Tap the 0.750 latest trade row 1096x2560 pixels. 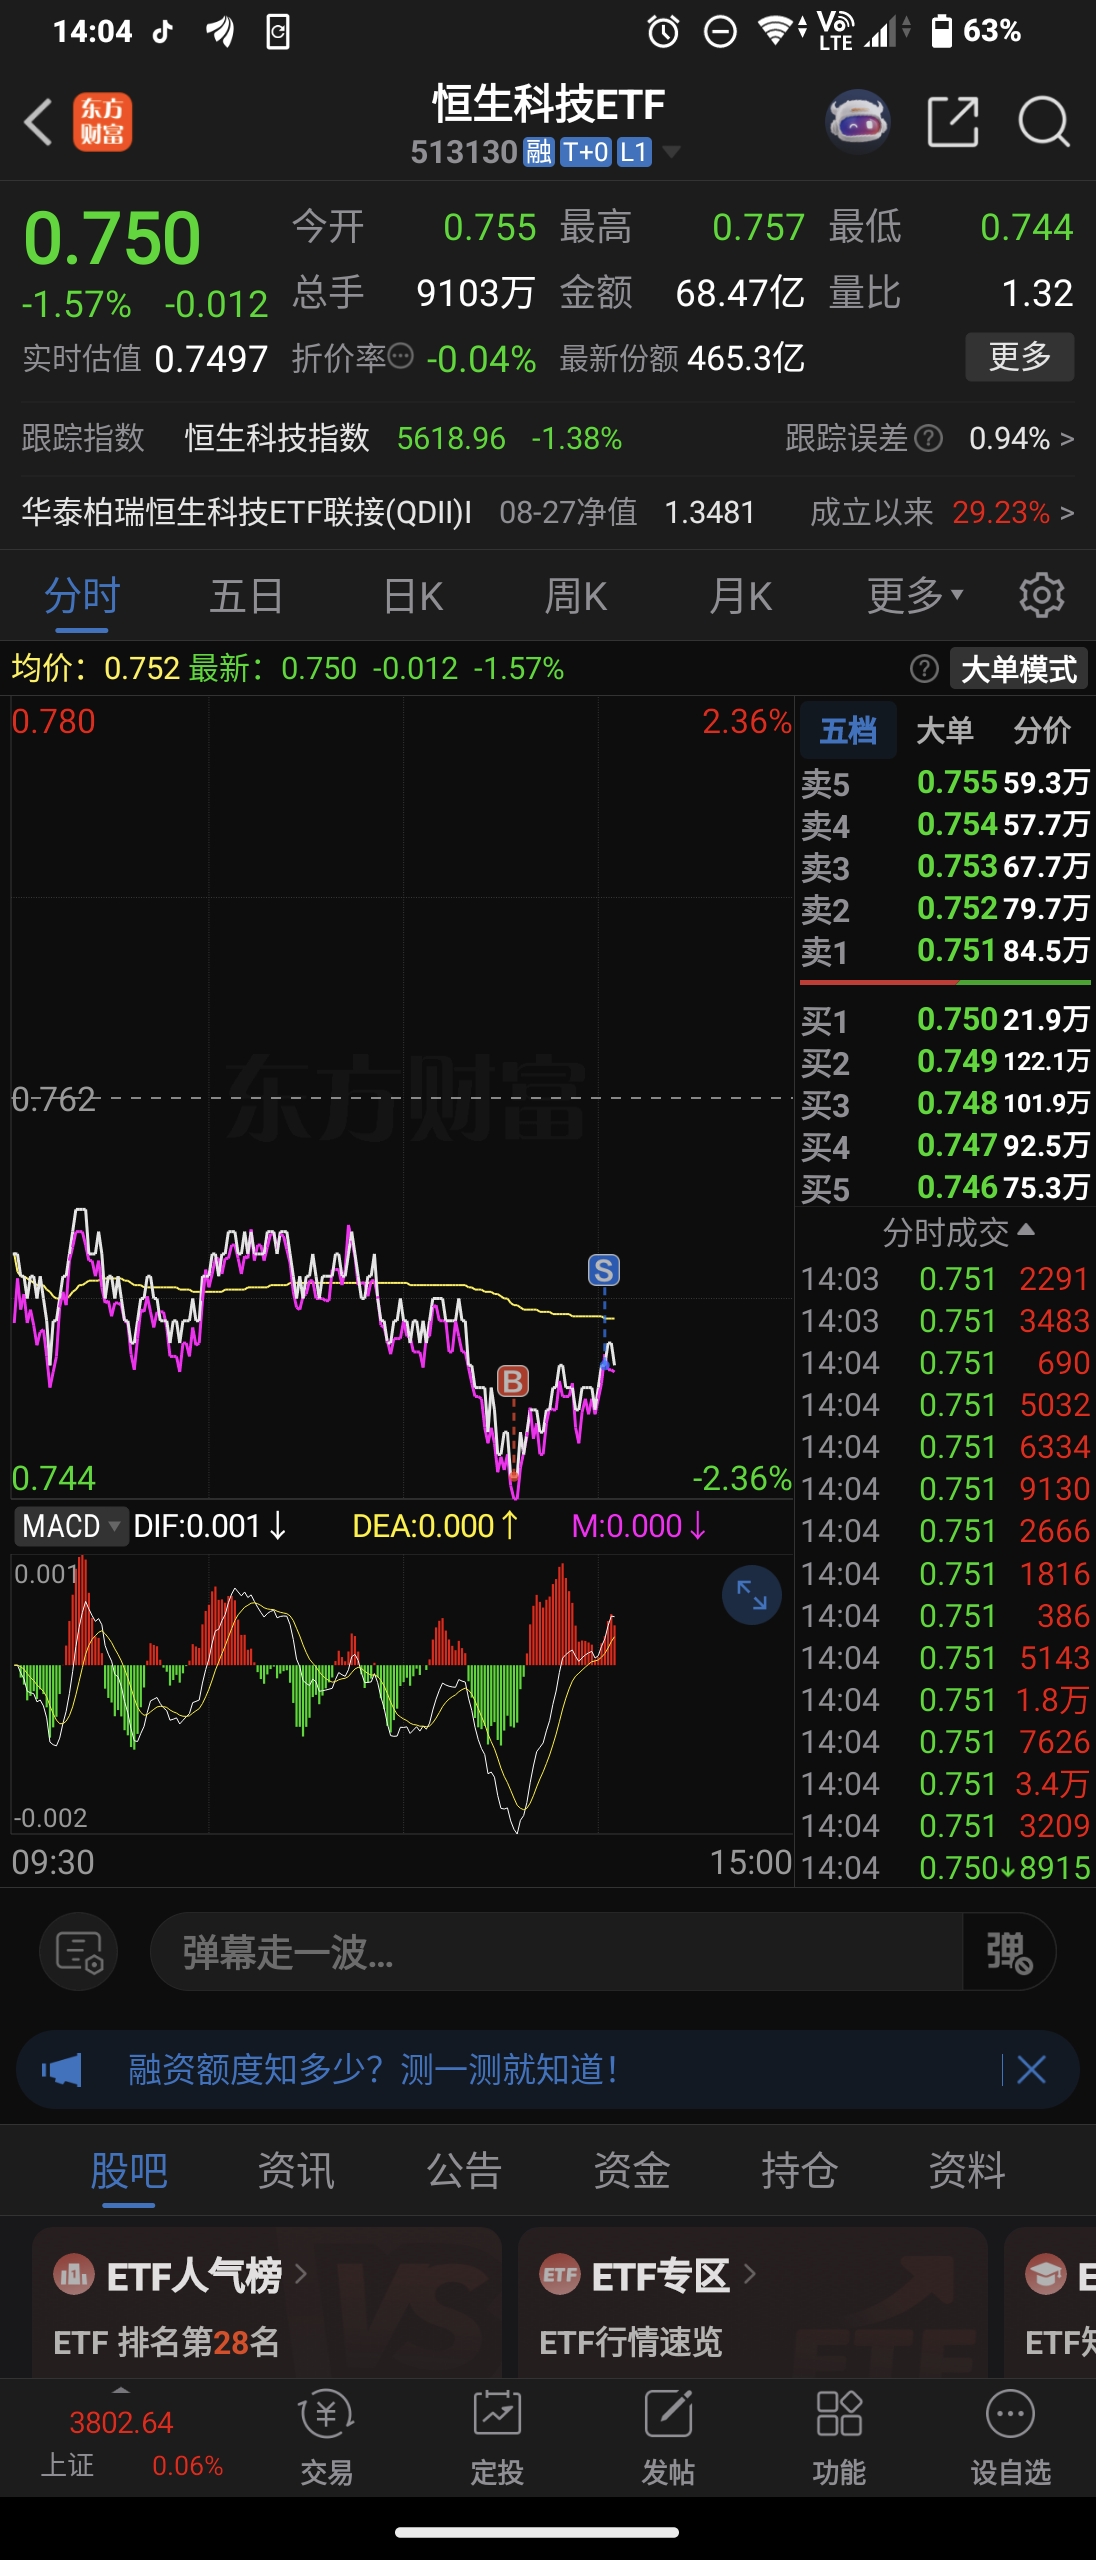[x=945, y=1867]
